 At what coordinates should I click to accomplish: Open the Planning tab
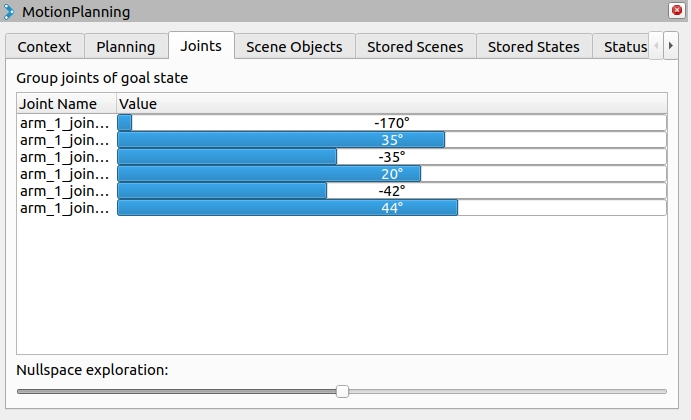click(126, 47)
